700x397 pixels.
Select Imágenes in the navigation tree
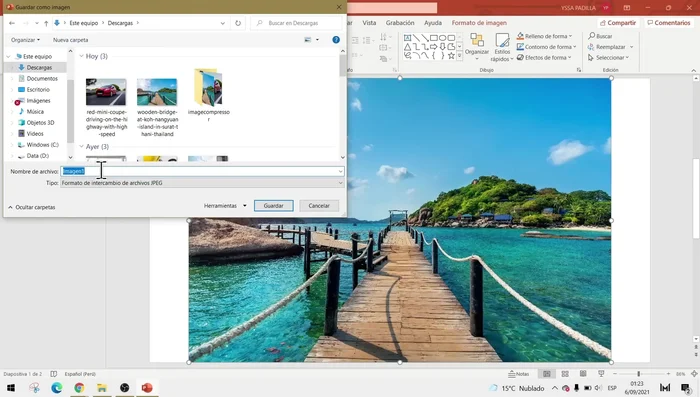pyautogui.click(x=38, y=100)
